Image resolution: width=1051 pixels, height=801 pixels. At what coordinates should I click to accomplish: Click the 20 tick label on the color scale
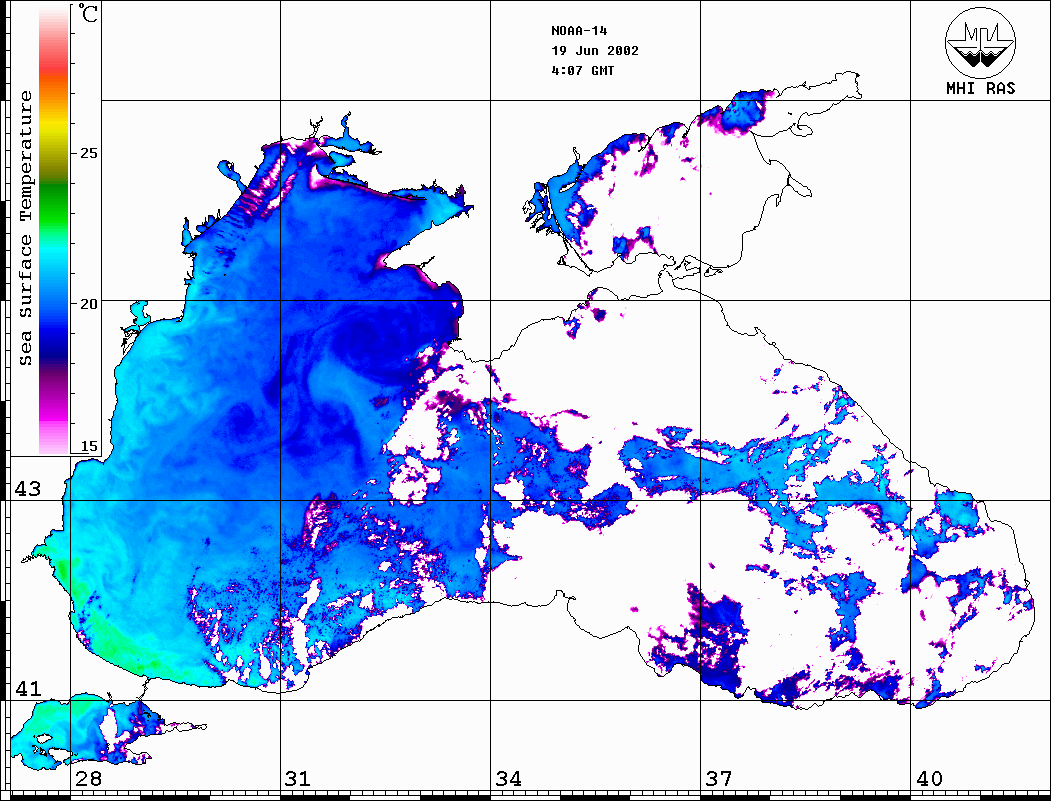(x=88, y=304)
